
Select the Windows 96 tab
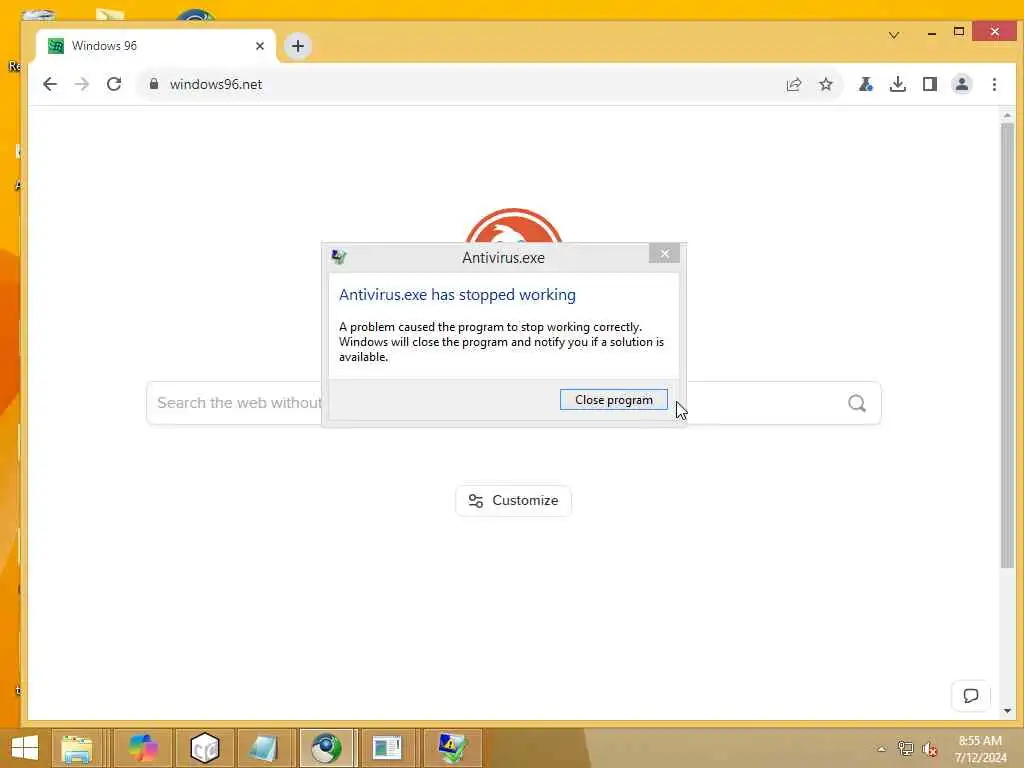click(157, 46)
